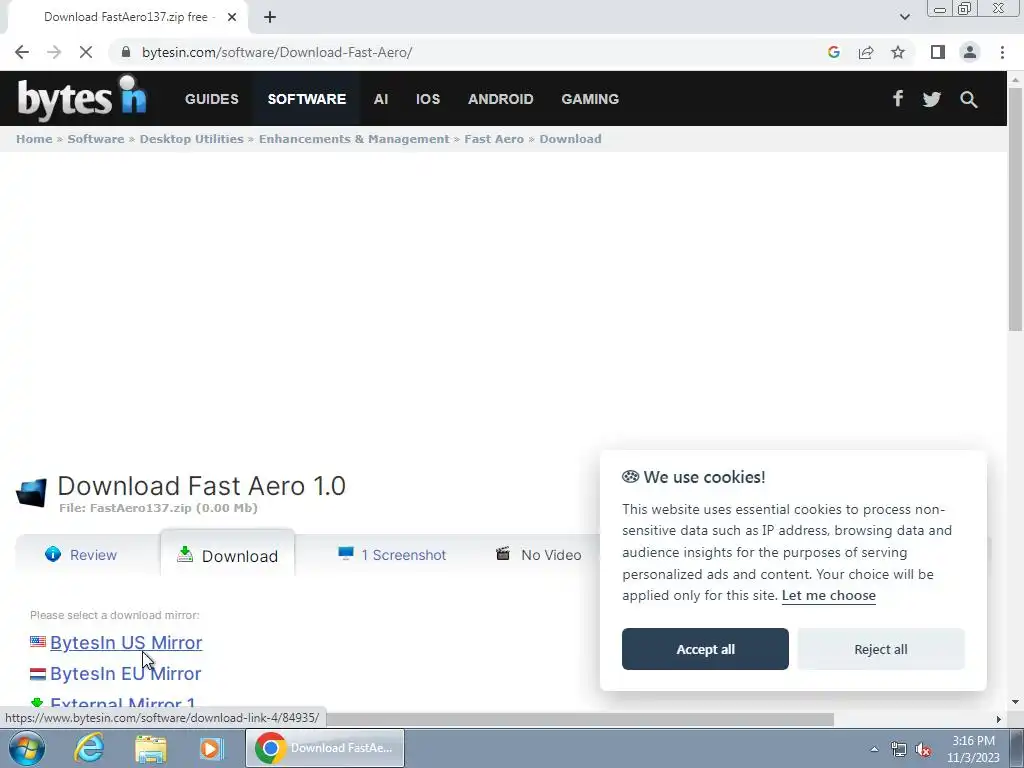The height and width of the screenshot is (768, 1024).
Task: Open the IOS menu item
Action: tap(428, 99)
